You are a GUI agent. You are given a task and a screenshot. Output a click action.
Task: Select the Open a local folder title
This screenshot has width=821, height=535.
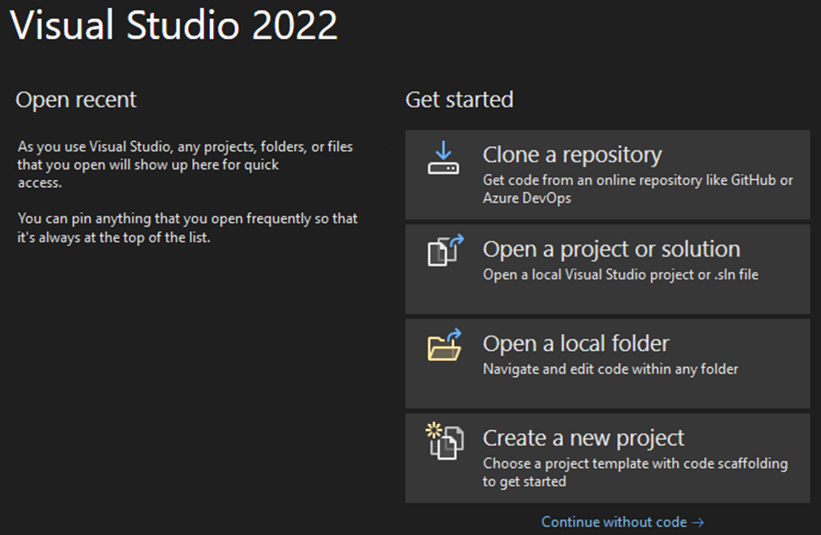(576, 344)
